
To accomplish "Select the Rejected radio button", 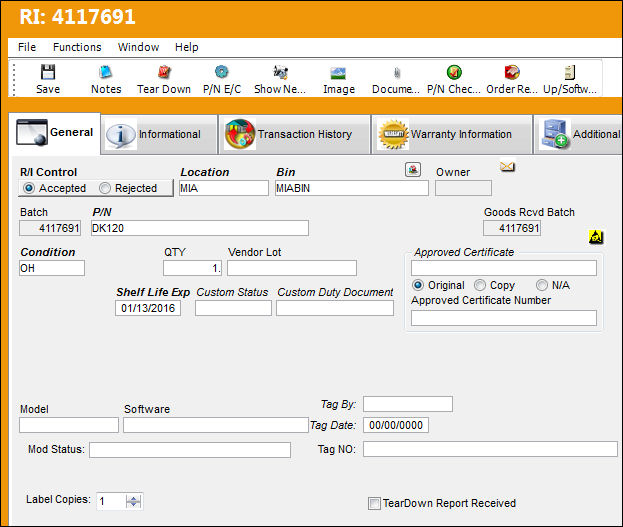I will (105, 188).
